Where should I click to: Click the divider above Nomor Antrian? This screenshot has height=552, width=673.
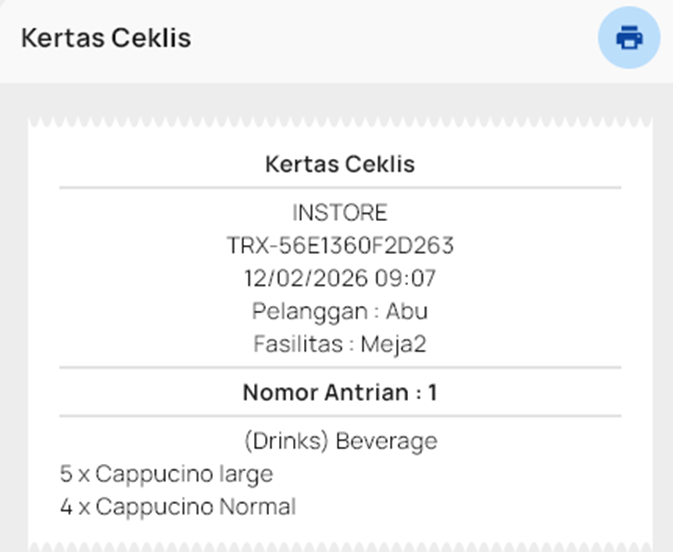(x=339, y=368)
